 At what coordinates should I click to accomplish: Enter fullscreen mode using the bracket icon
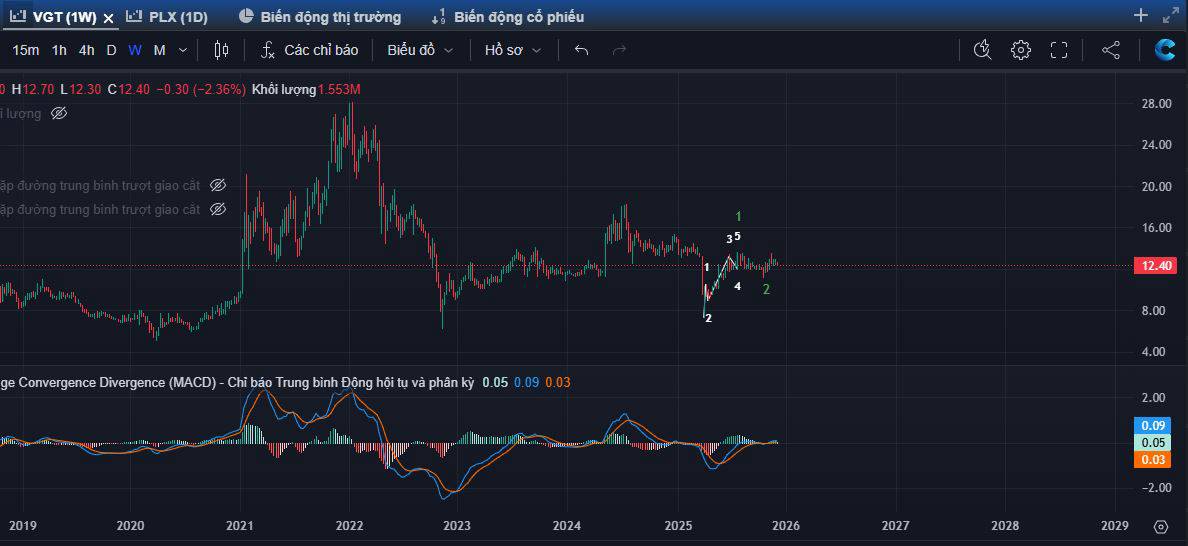[1059, 50]
